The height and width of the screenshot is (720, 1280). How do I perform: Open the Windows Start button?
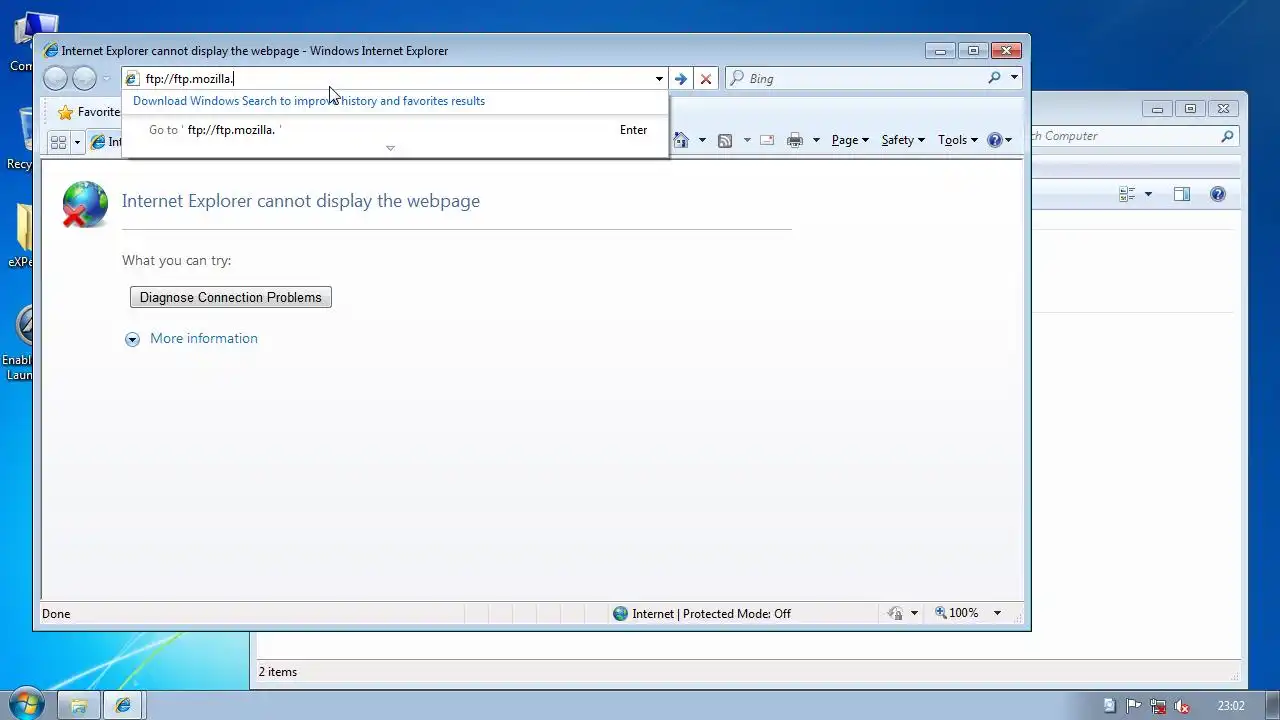pos(25,705)
